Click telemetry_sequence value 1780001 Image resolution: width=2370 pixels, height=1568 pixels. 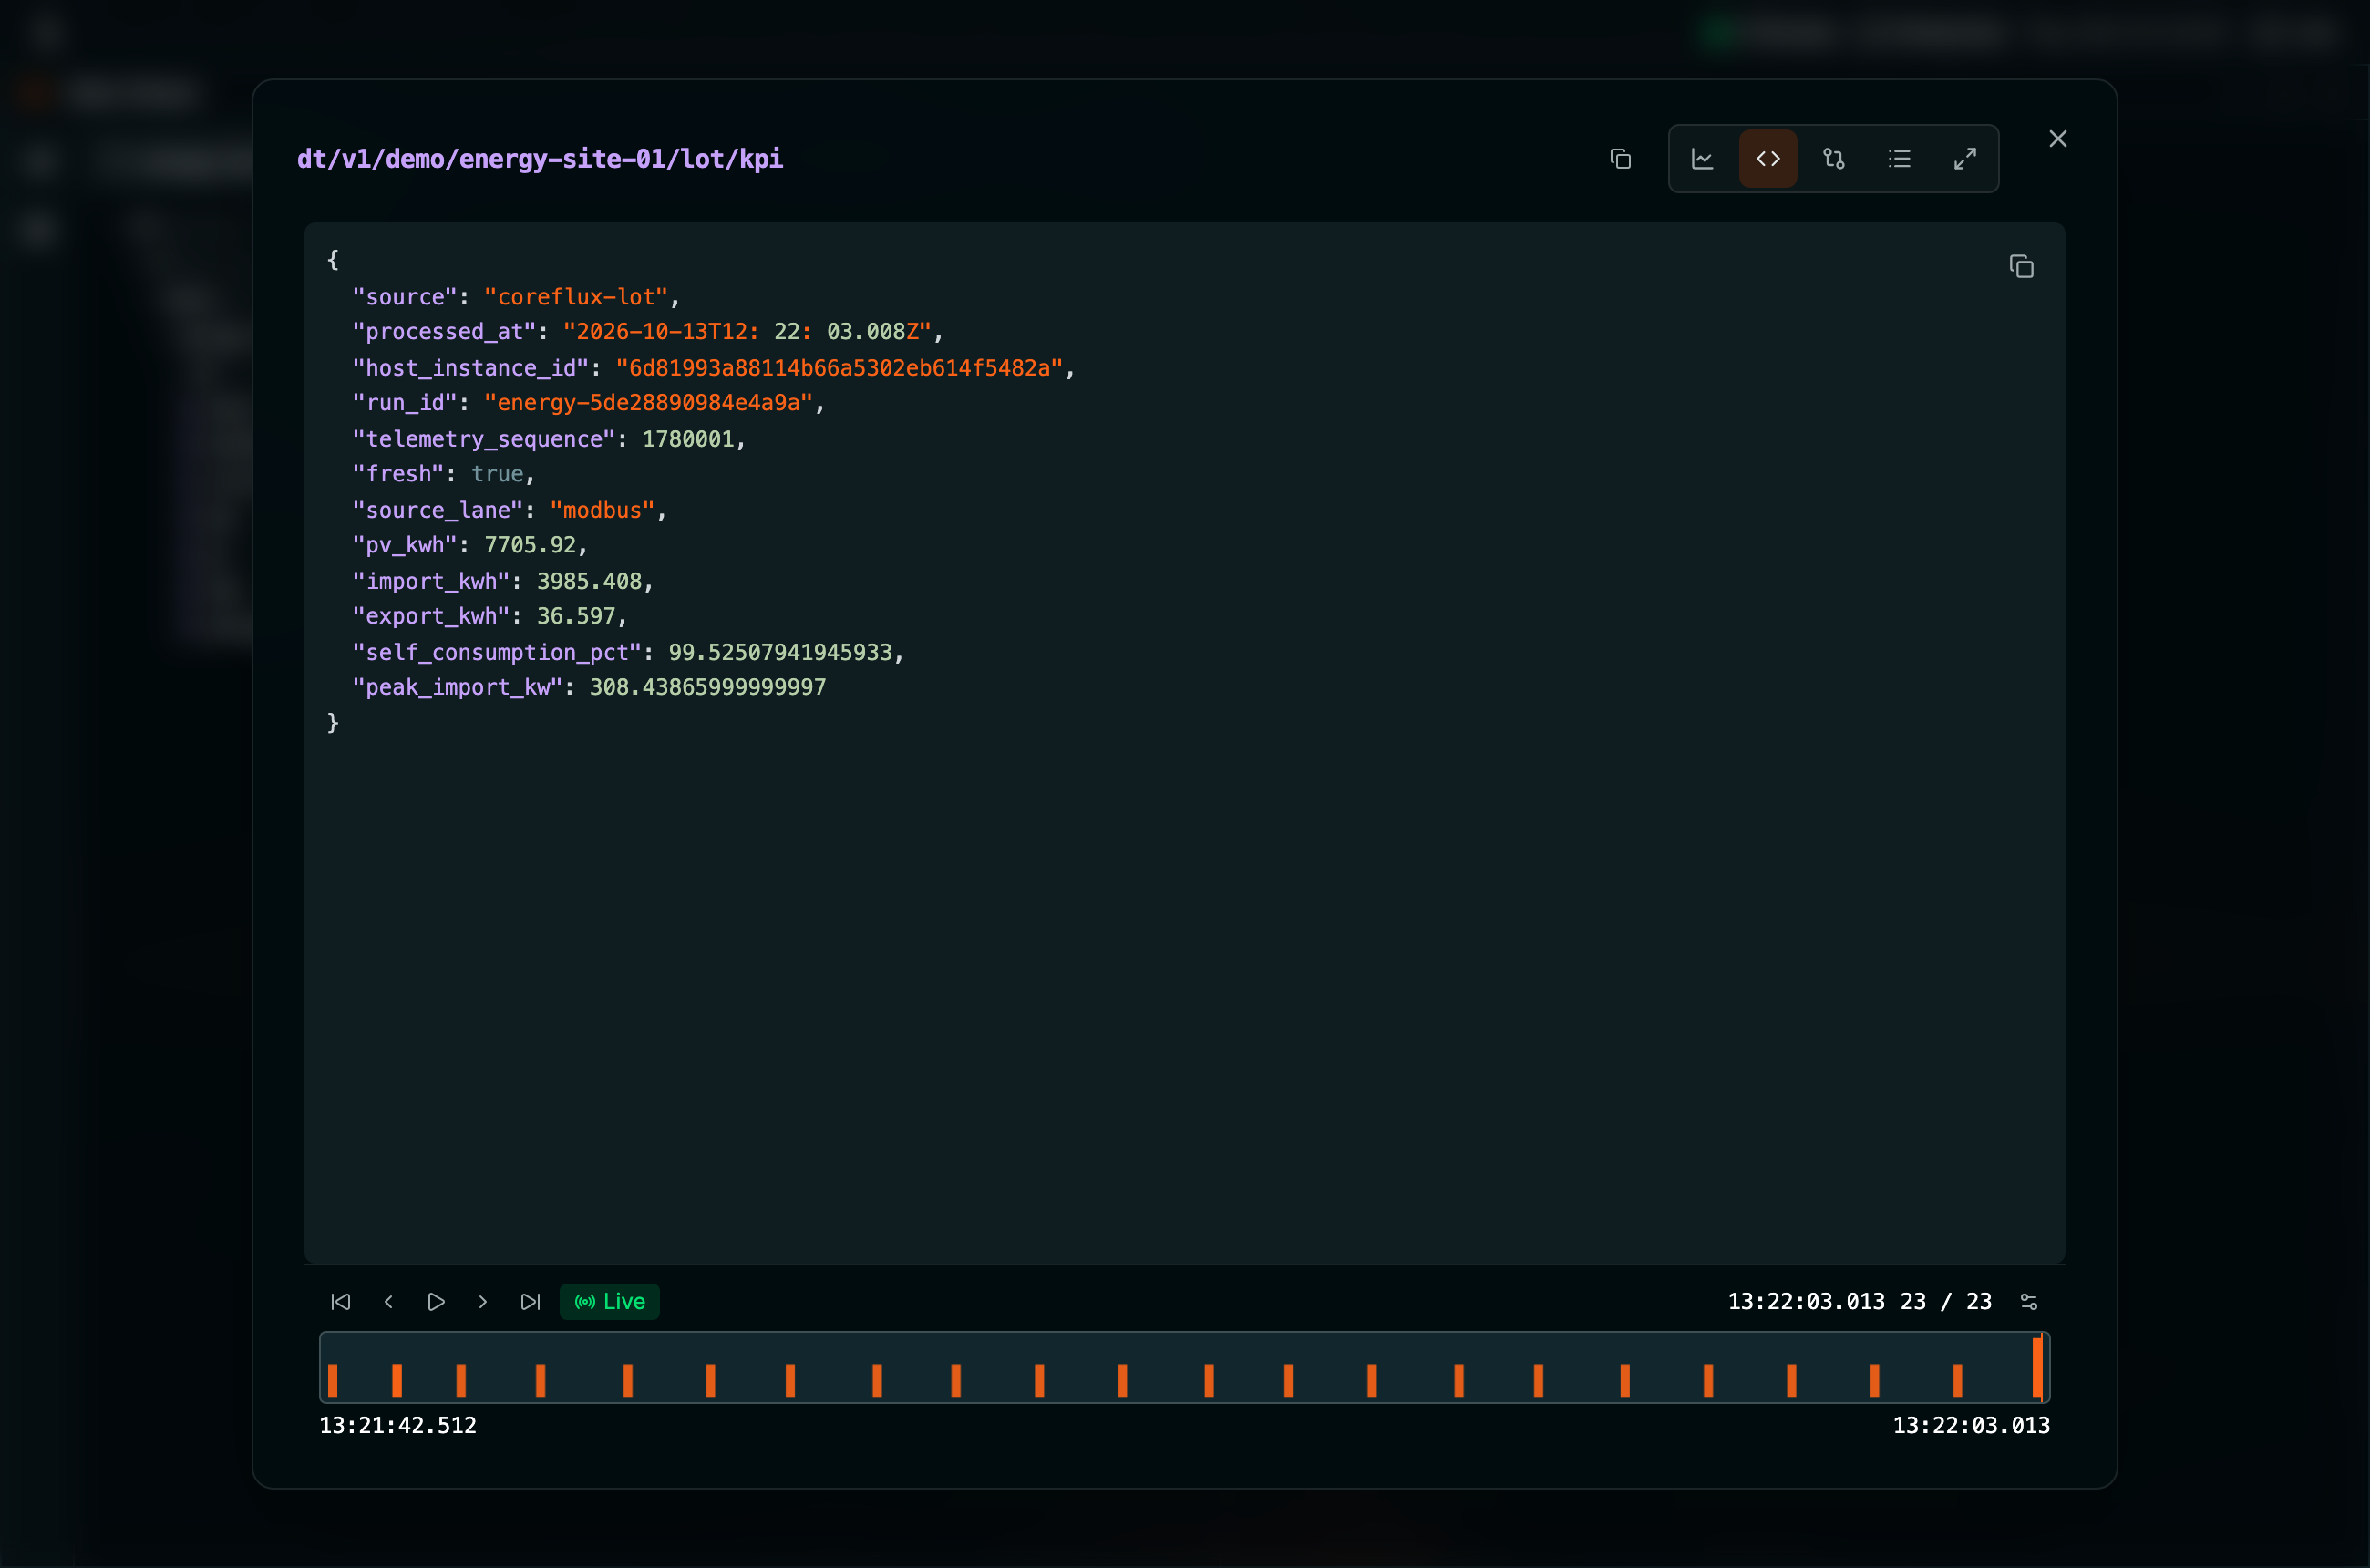pyautogui.click(x=688, y=439)
